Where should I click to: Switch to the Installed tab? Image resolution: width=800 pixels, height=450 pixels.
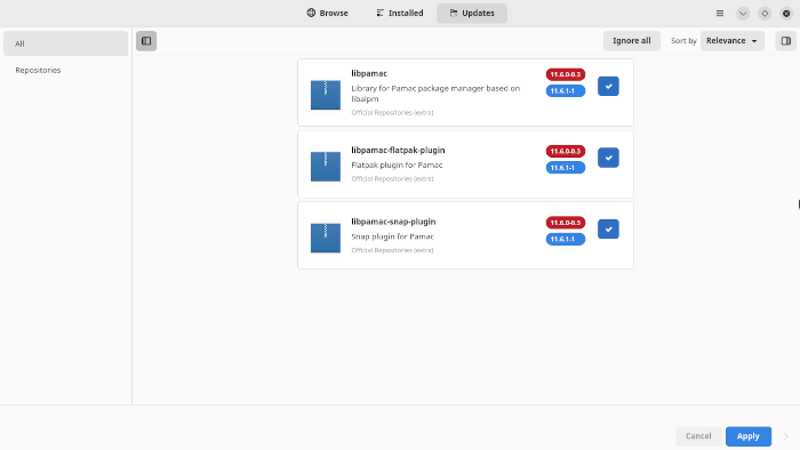400,13
